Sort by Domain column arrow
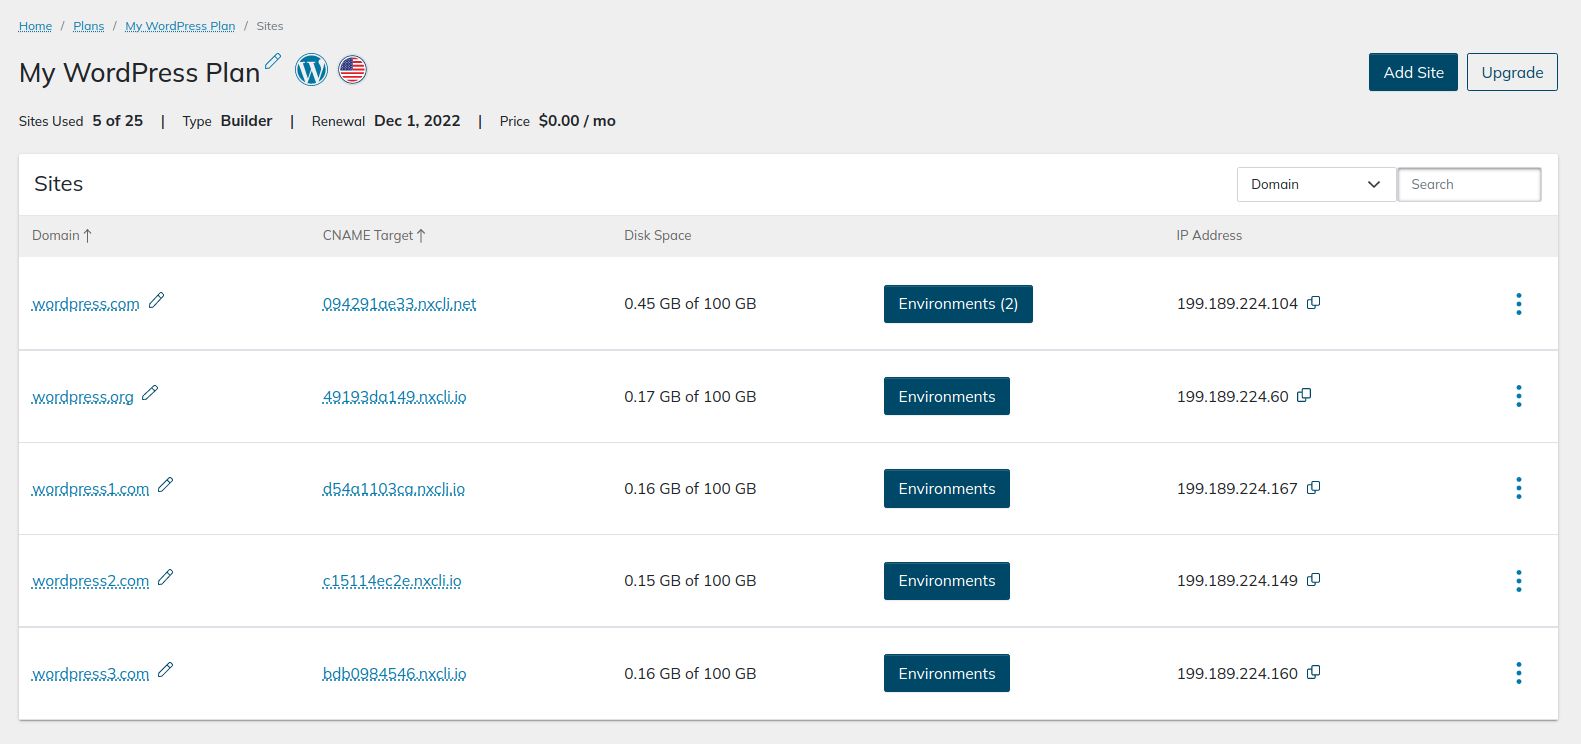 pyautogui.click(x=88, y=236)
